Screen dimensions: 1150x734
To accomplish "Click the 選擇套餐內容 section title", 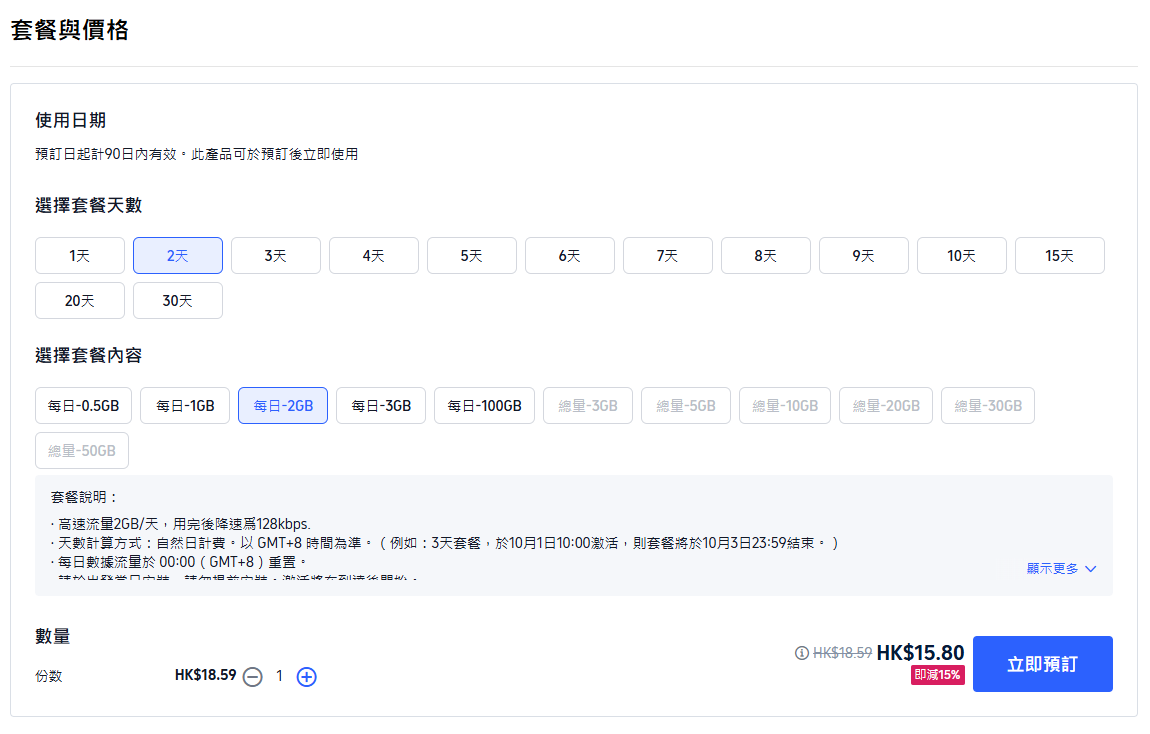I will pos(89,356).
